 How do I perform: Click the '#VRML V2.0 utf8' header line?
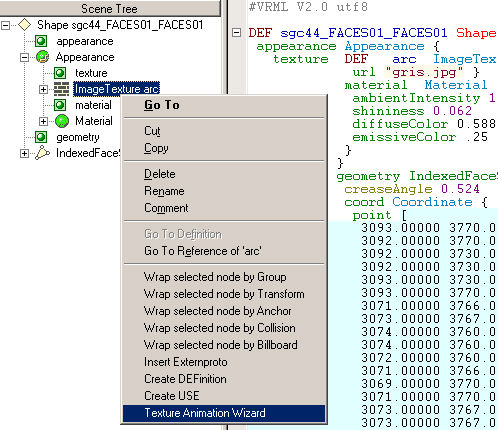click(308, 7)
